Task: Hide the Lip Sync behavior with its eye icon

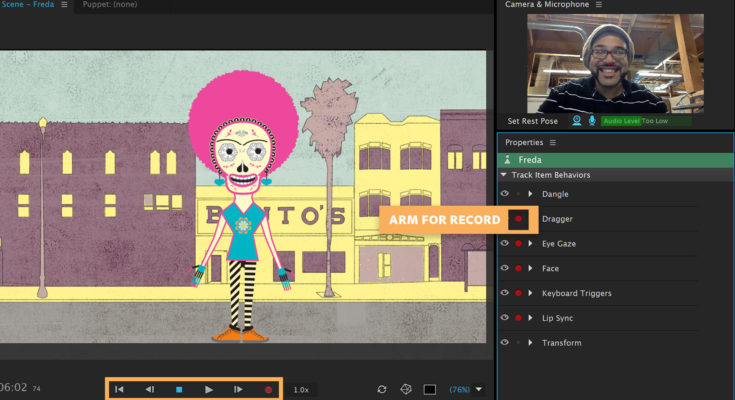Action: coord(504,318)
